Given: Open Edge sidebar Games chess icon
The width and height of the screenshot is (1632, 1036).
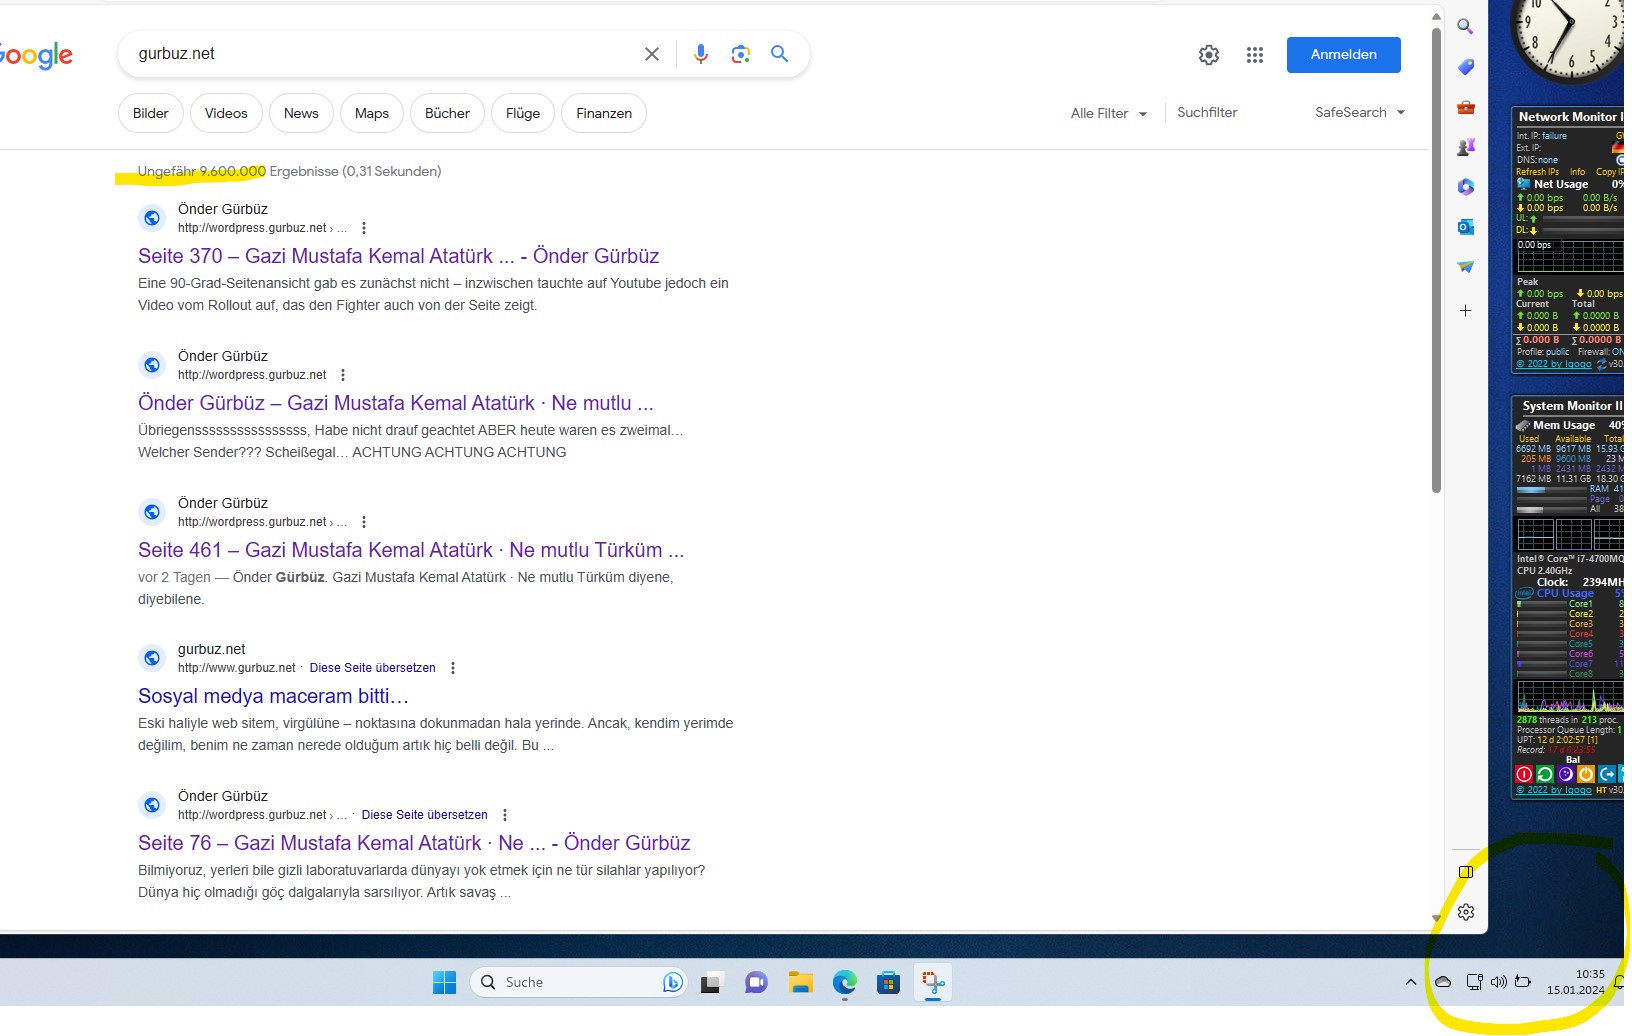Looking at the screenshot, I should point(1465,147).
